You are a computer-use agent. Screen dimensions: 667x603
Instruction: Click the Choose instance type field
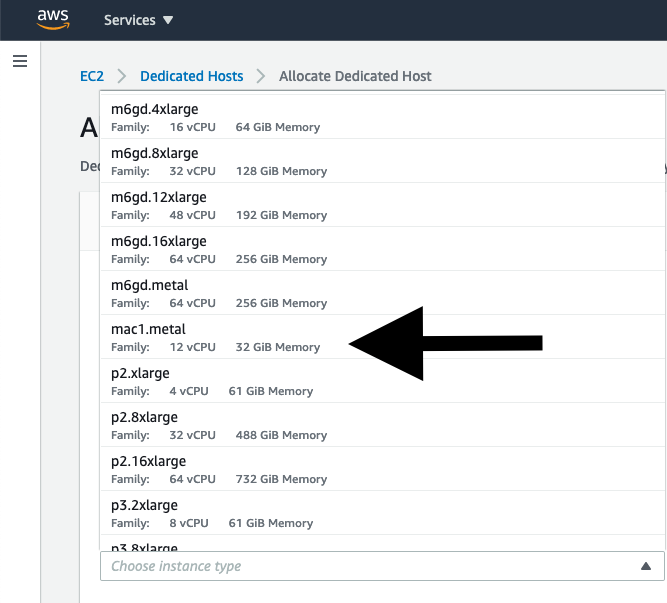point(382,566)
